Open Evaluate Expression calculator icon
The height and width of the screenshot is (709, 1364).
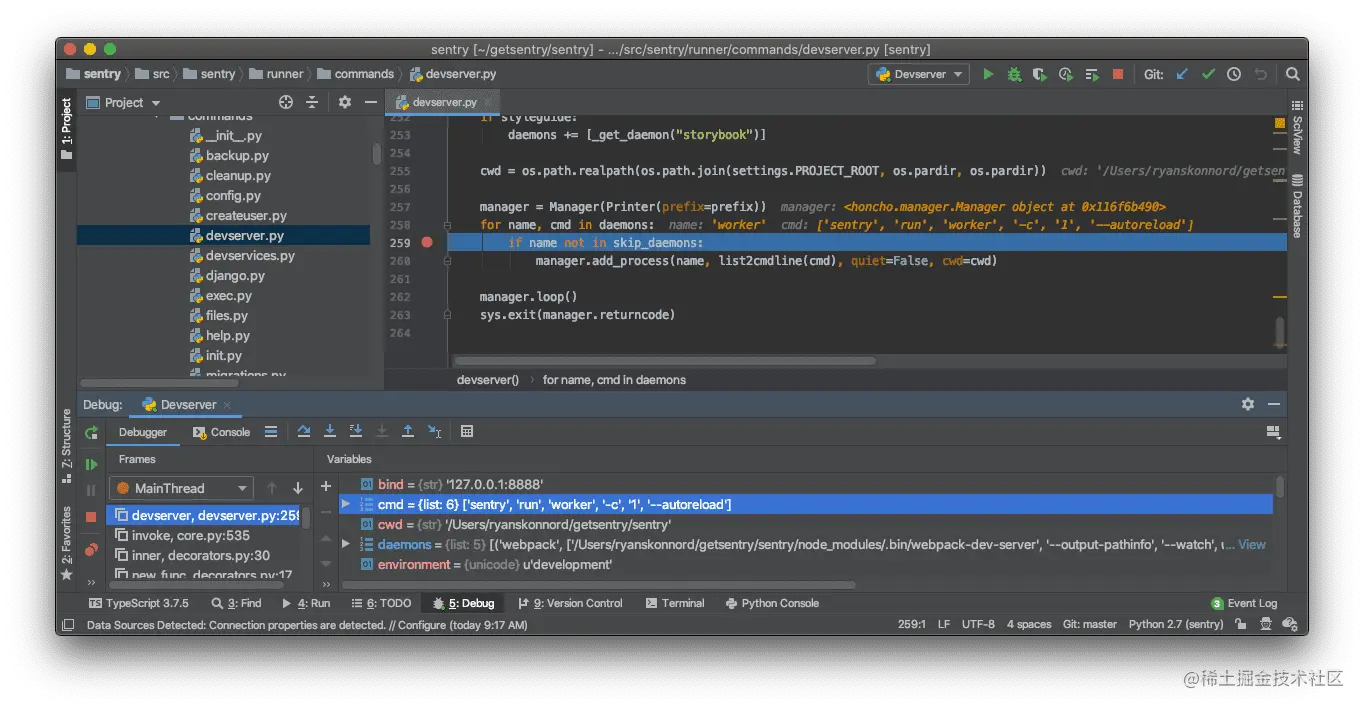pos(467,432)
